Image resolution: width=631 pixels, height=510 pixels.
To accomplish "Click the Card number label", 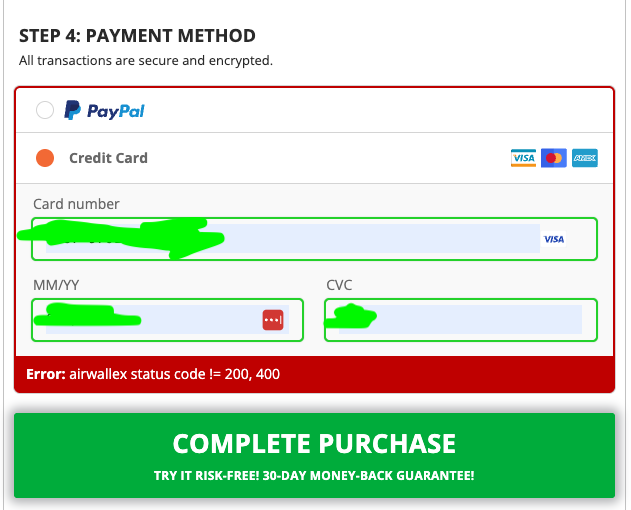I will click(x=76, y=204).
